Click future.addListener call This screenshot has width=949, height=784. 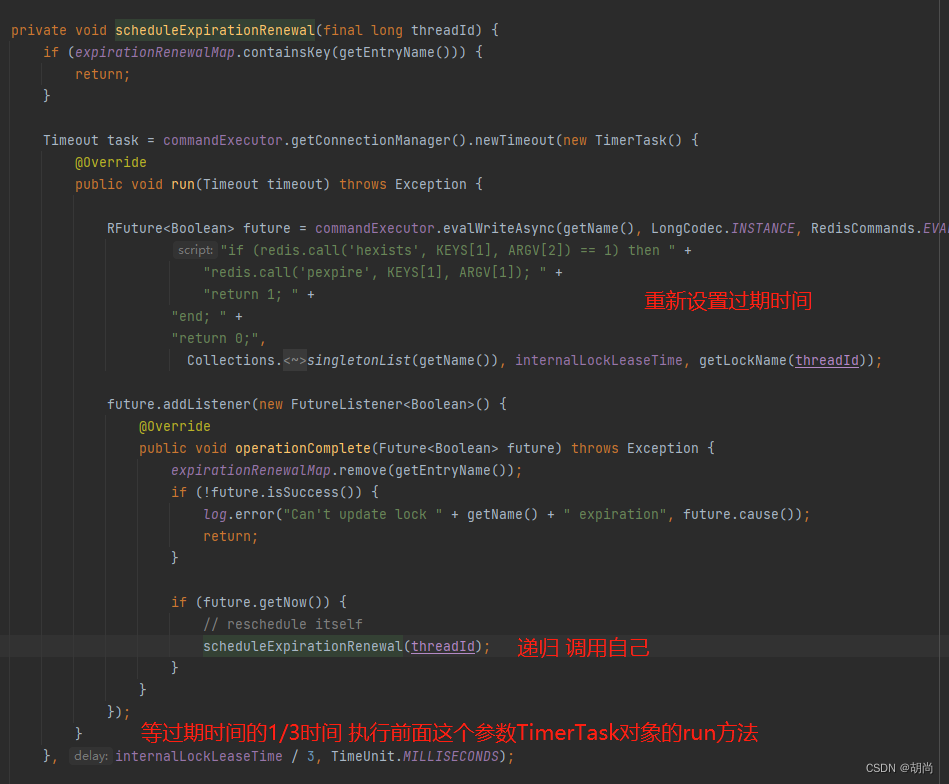click(x=179, y=404)
